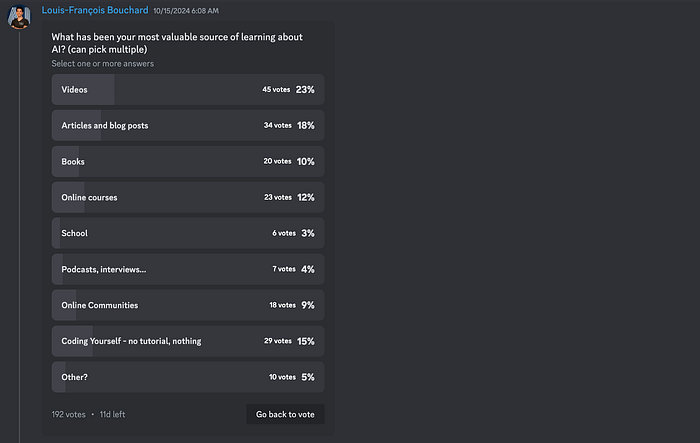Pick Coding Yourself - no tutorial, nothing
Image resolution: width=700 pixels, height=443 pixels.
(188, 341)
